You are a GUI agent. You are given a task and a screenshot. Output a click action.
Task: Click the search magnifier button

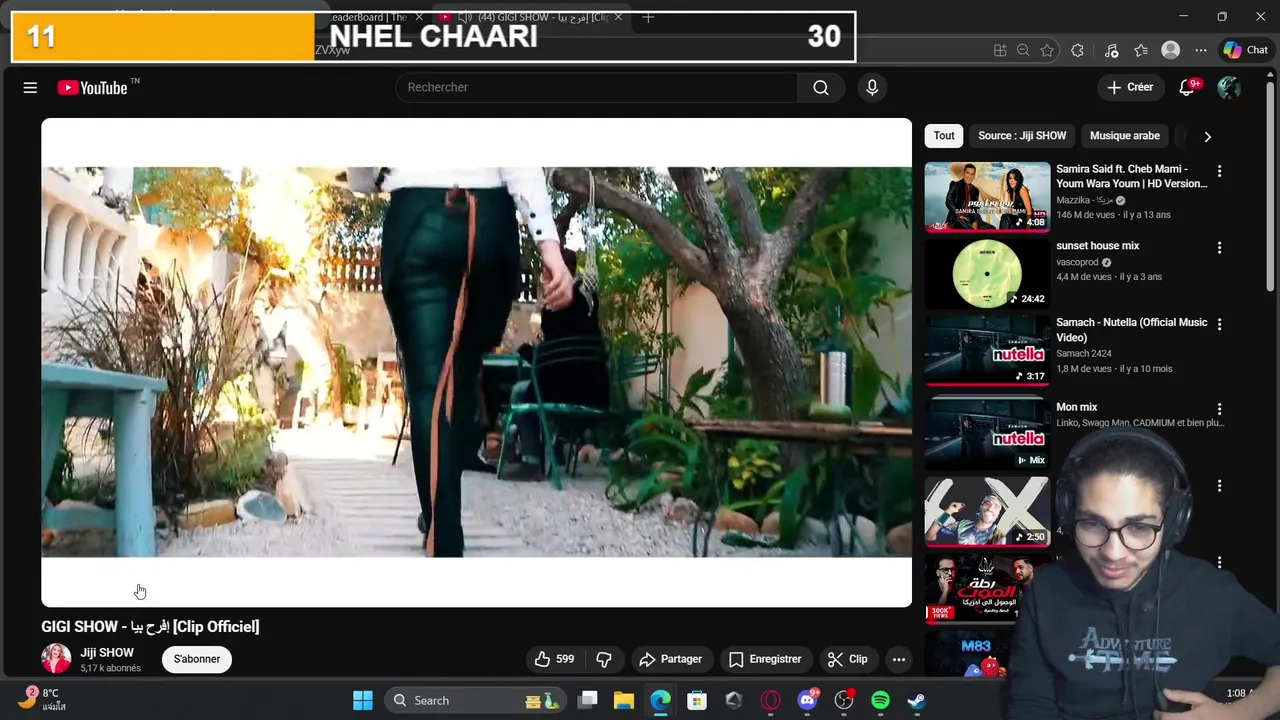point(821,88)
